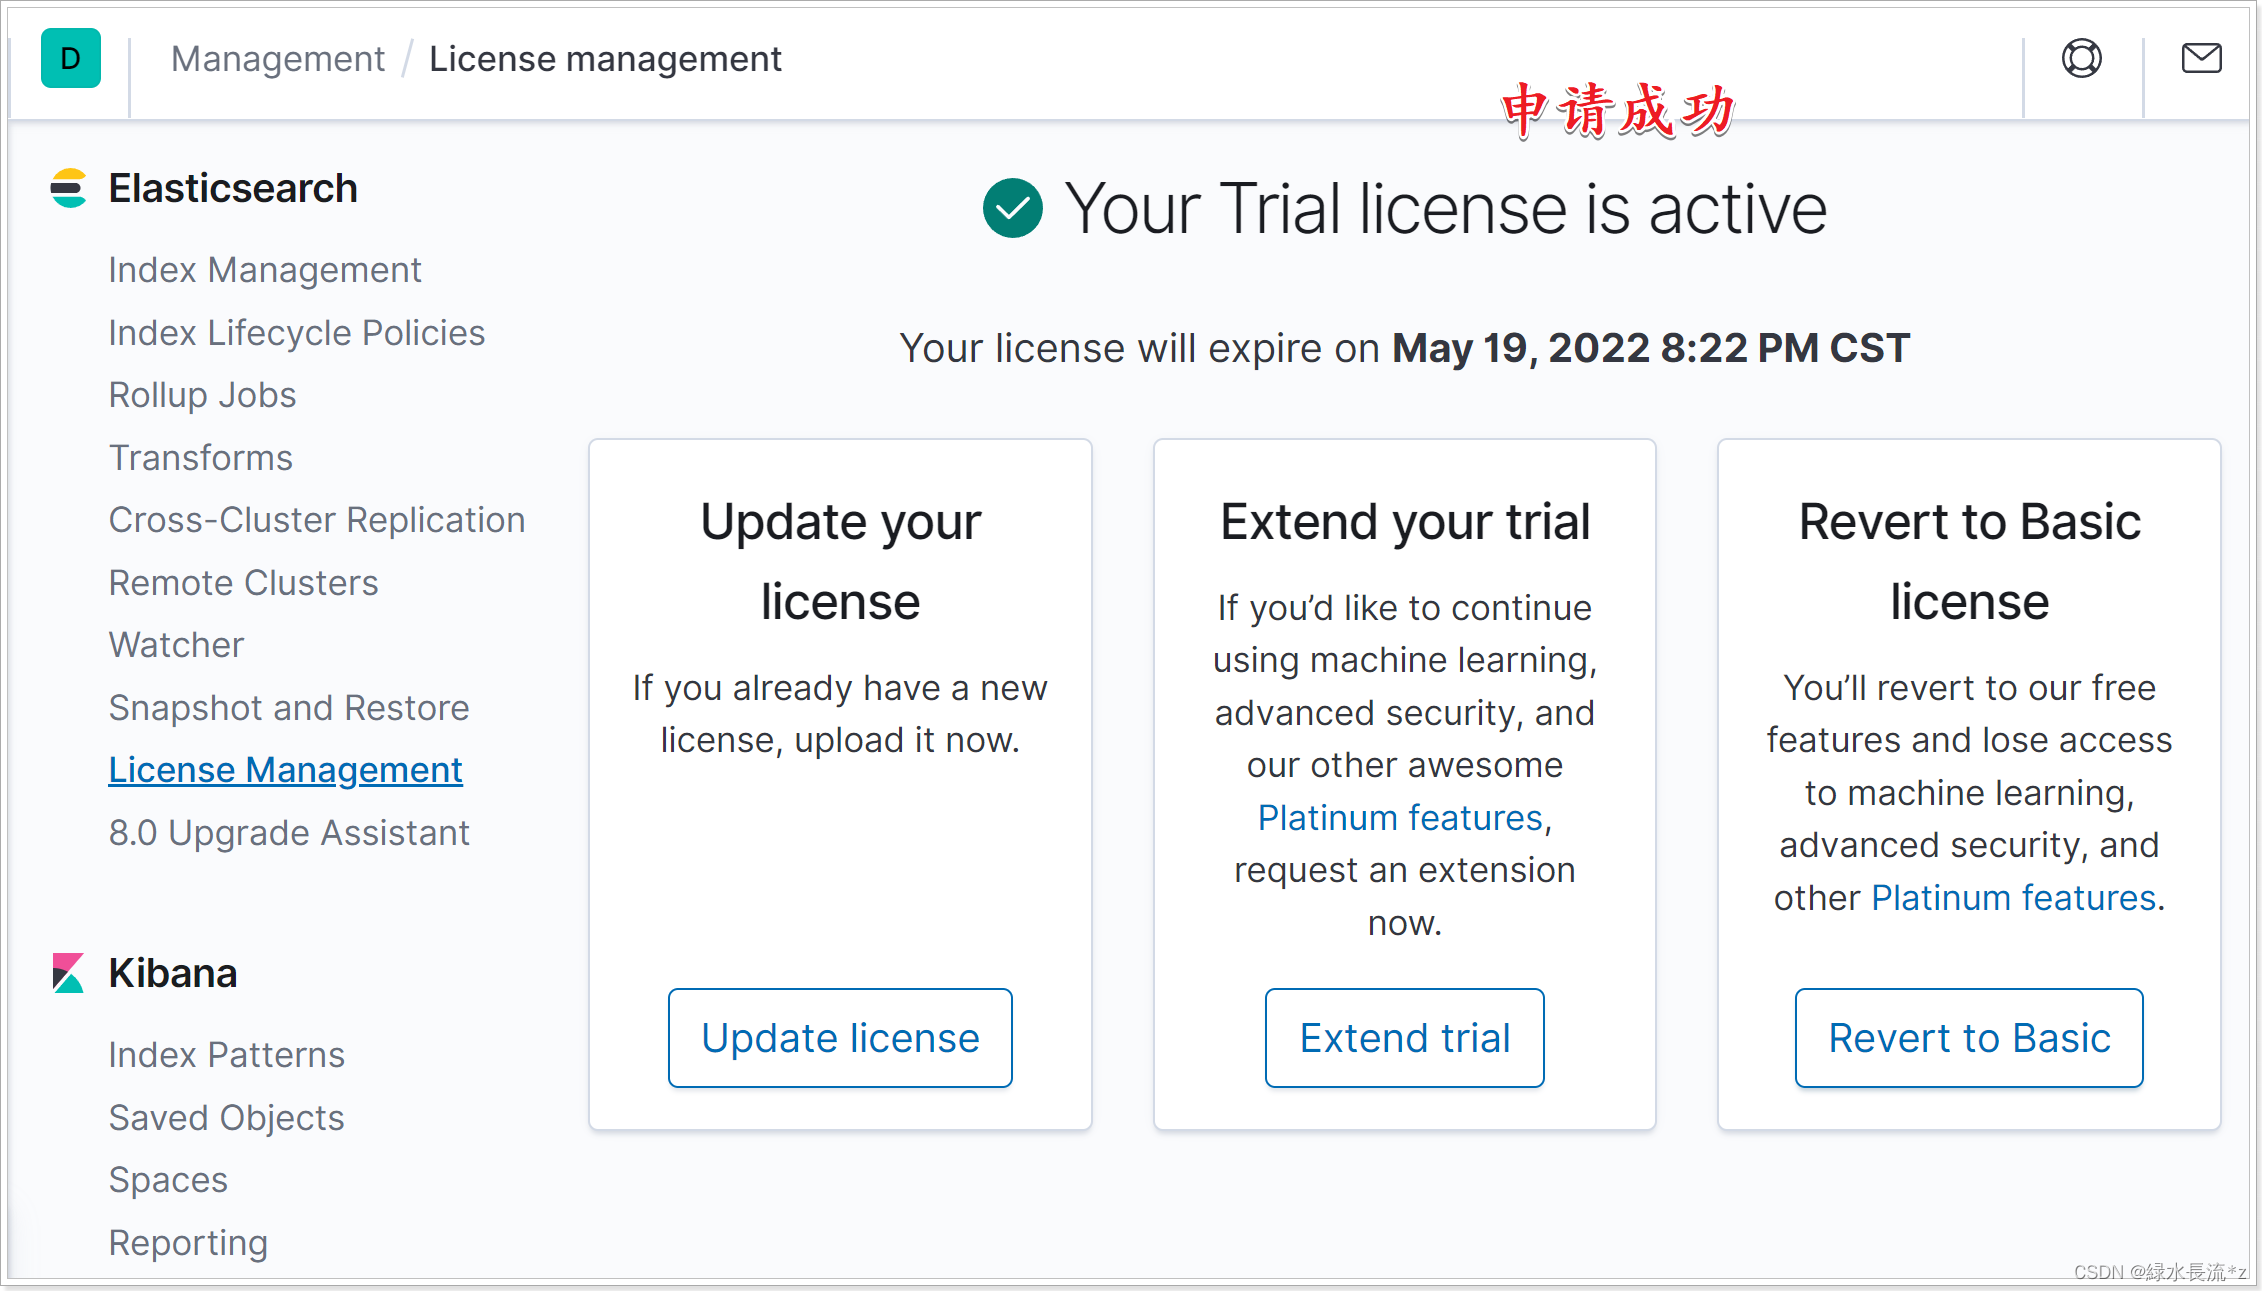Click License management breadcrumb
Viewport: 2262px width, 1291px height.
(x=605, y=59)
